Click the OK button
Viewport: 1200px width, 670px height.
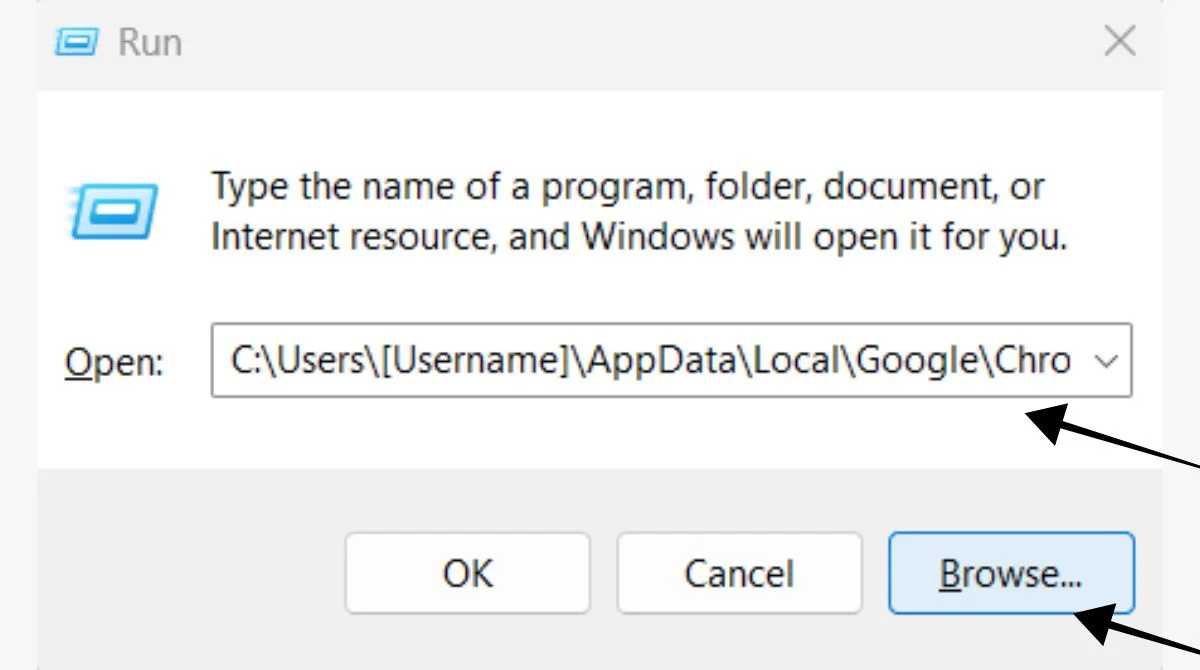[468, 573]
